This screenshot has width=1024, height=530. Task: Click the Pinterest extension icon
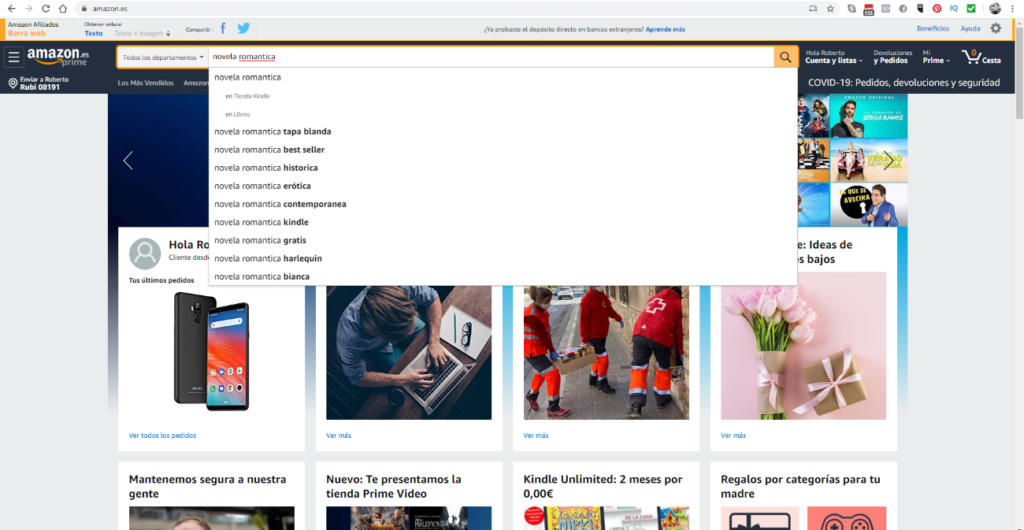936,8
